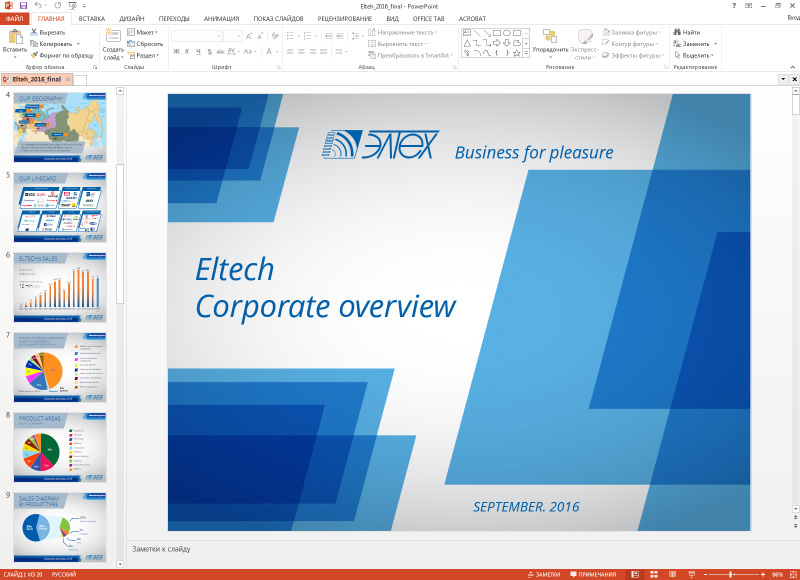Click Контур фигуры shape outline
The width and height of the screenshot is (800, 580).
click(x=631, y=44)
